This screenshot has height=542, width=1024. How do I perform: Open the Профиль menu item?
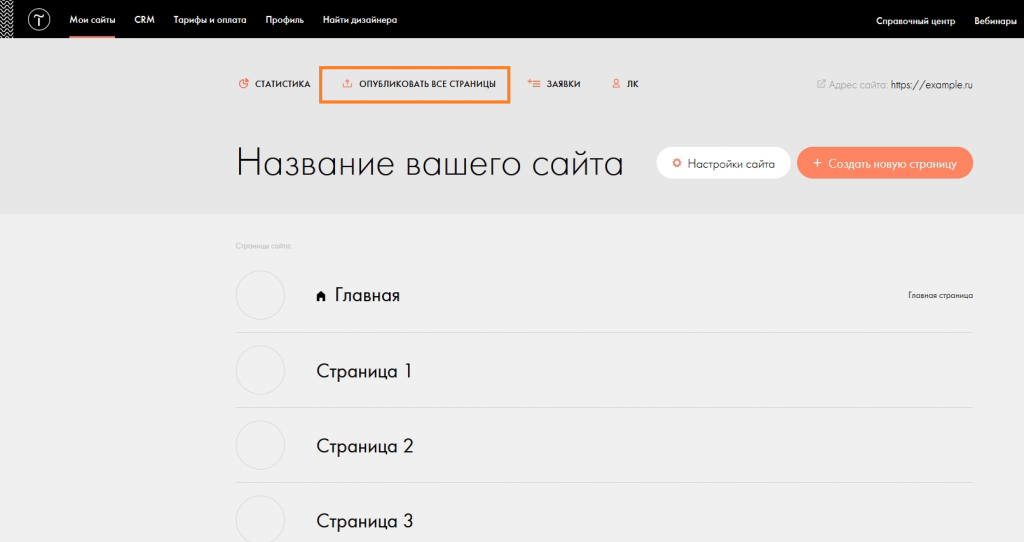[x=284, y=20]
